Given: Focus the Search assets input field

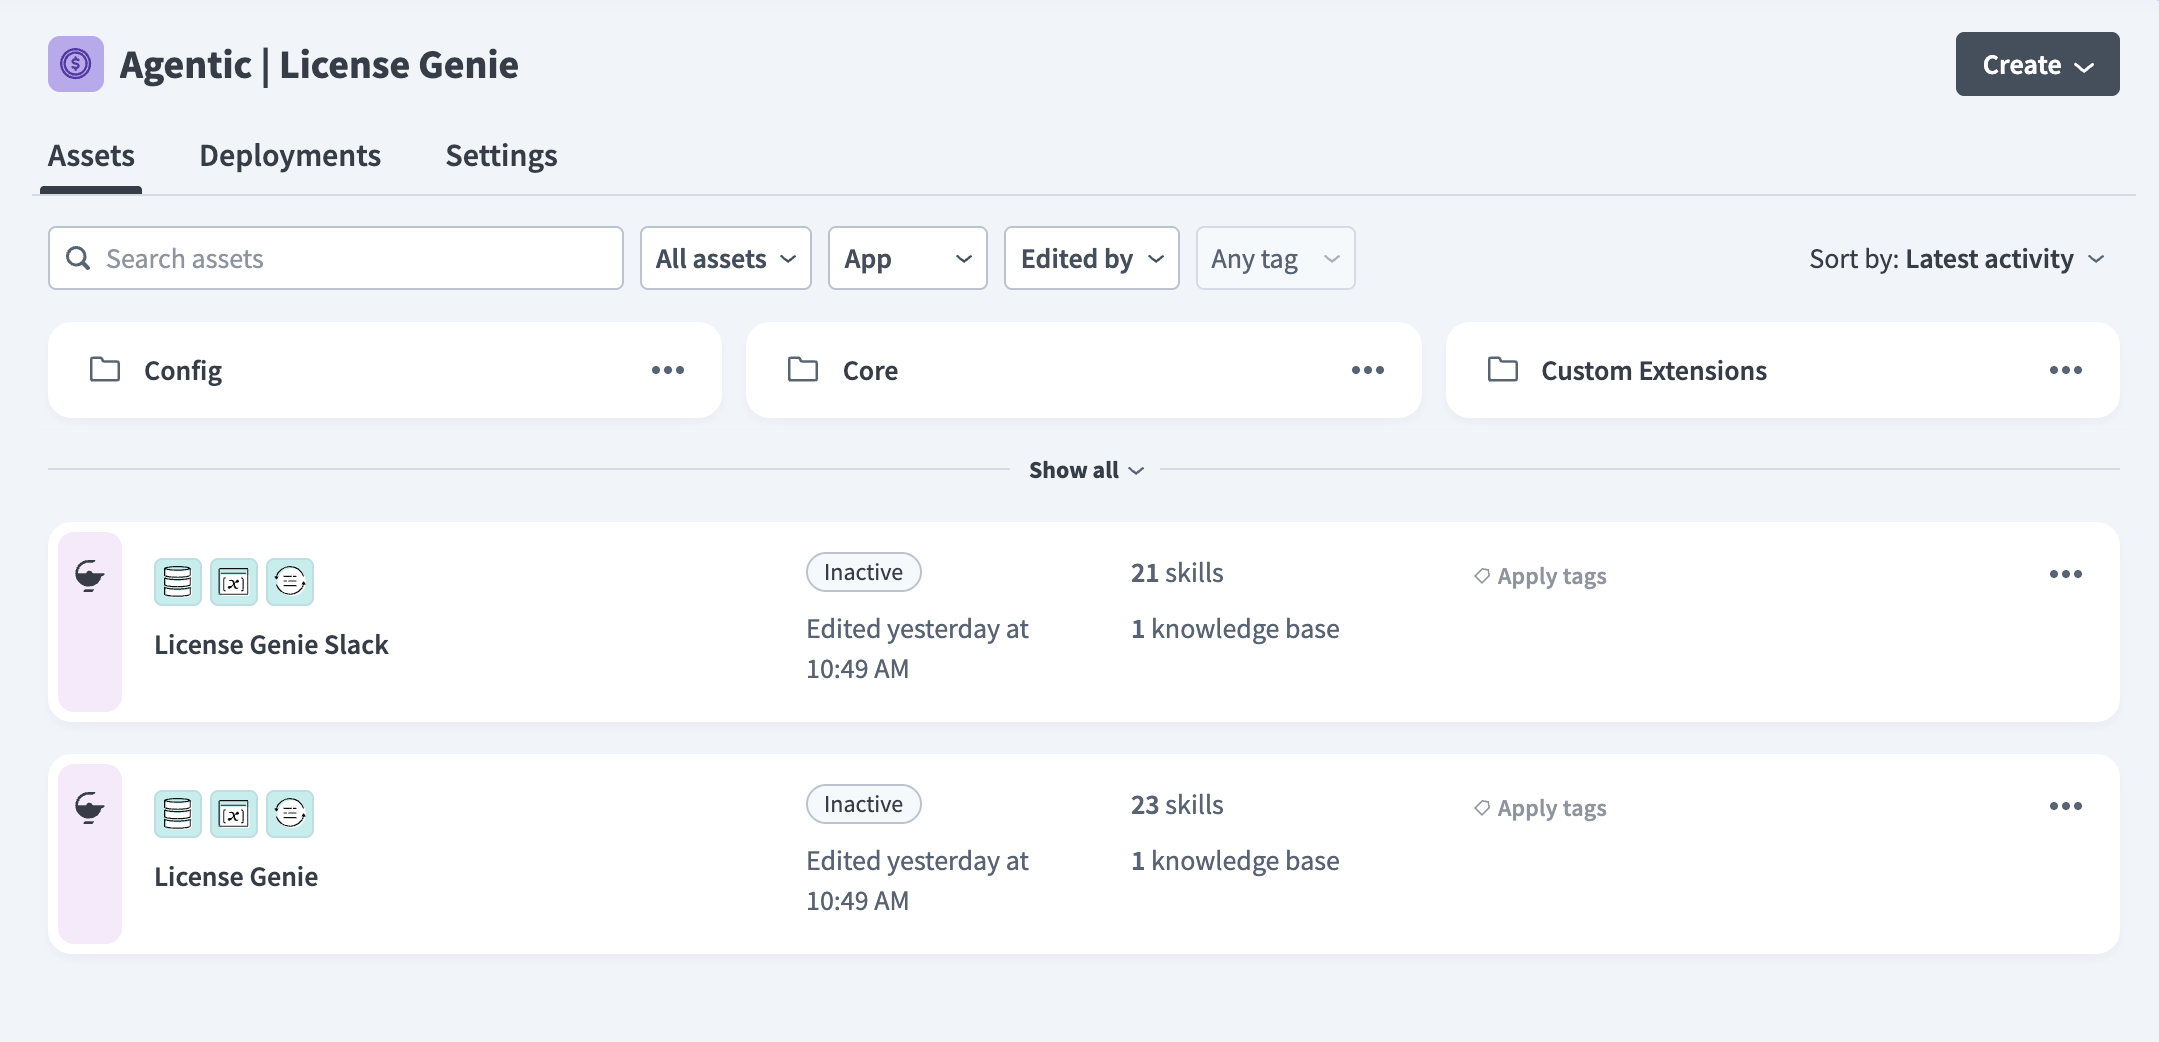Looking at the screenshot, I should pos(336,258).
